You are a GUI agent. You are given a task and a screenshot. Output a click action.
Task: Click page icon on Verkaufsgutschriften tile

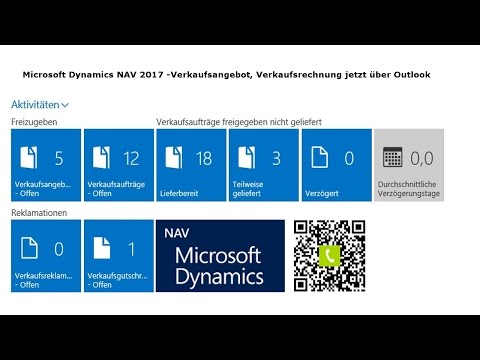102,248
